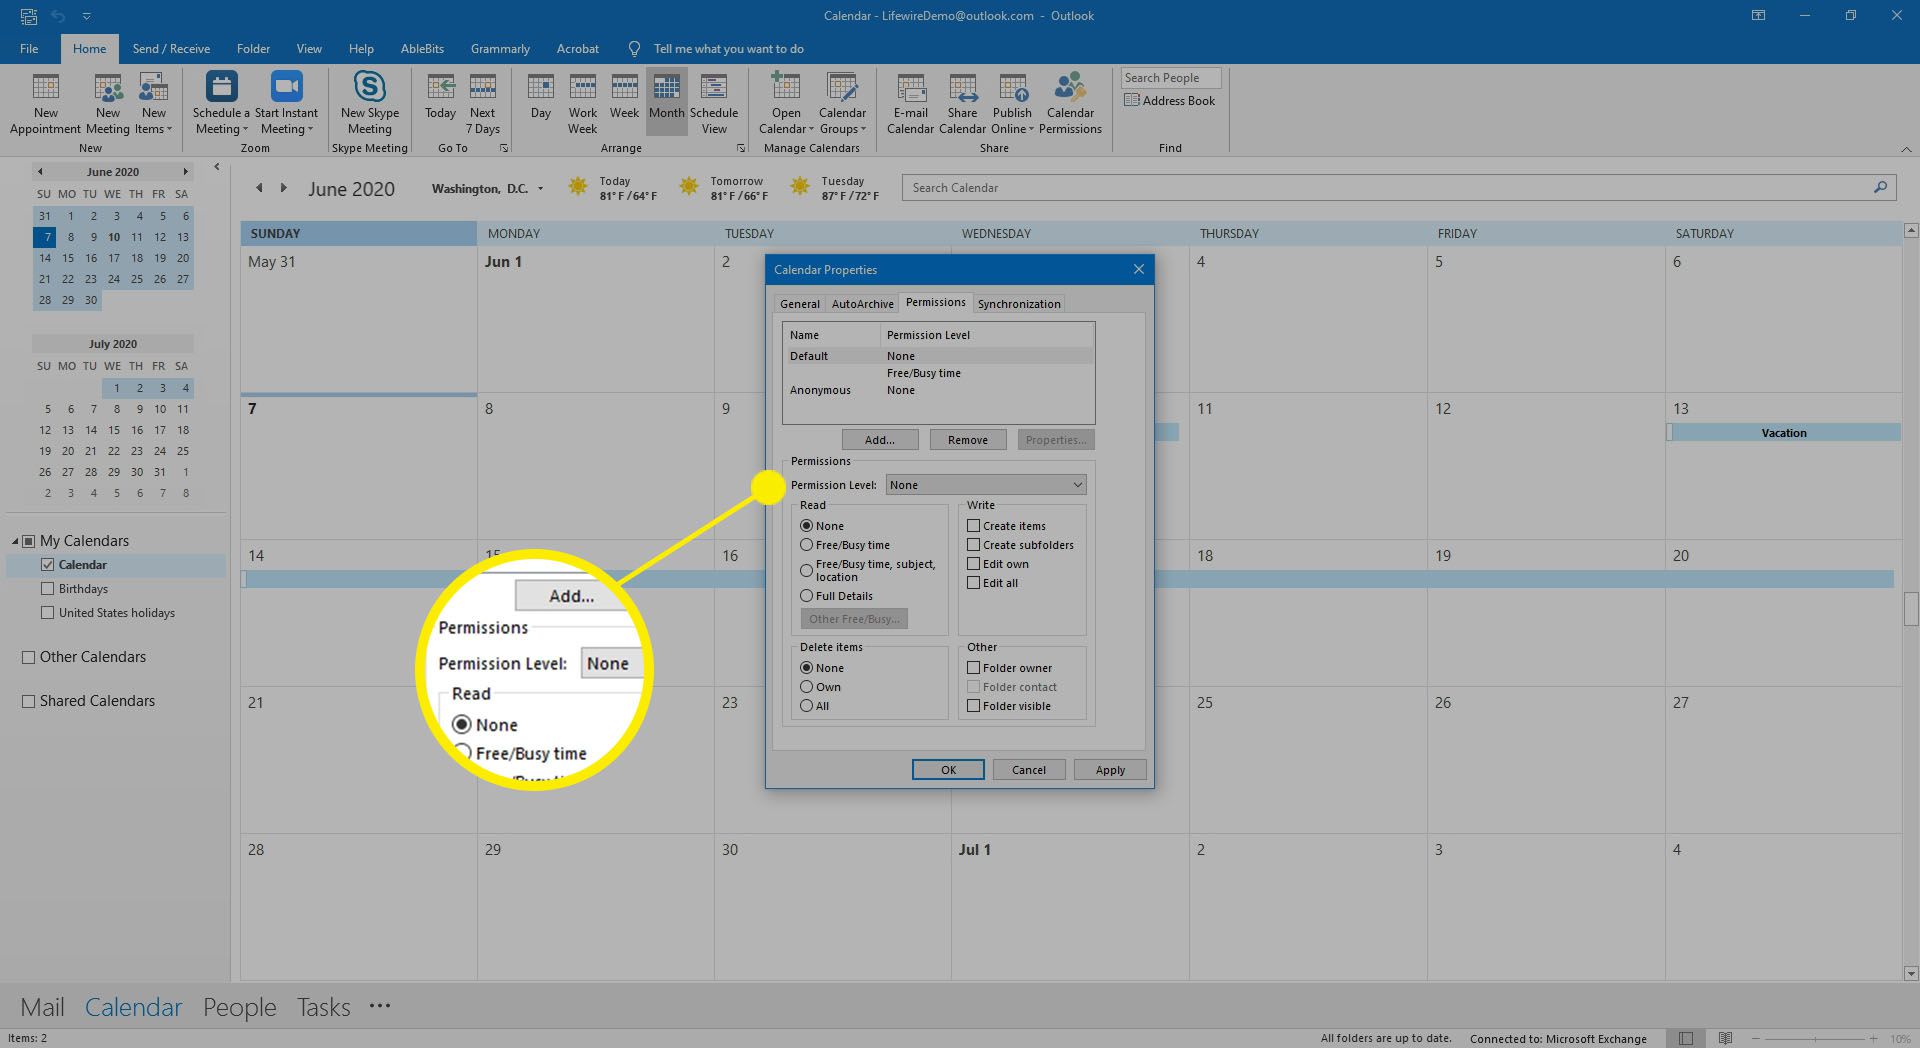Switch to Week view

click(x=624, y=97)
